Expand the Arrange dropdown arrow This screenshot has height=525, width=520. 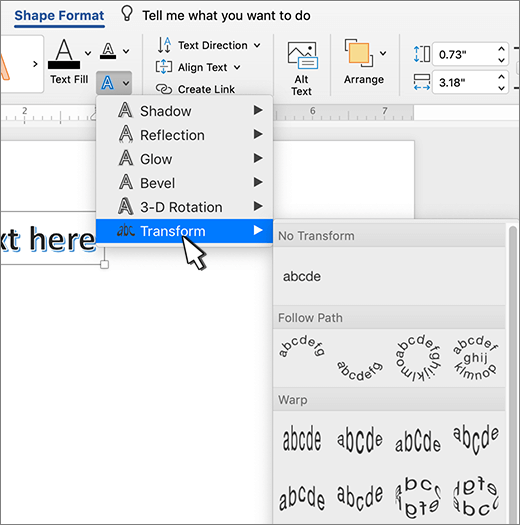(383, 53)
